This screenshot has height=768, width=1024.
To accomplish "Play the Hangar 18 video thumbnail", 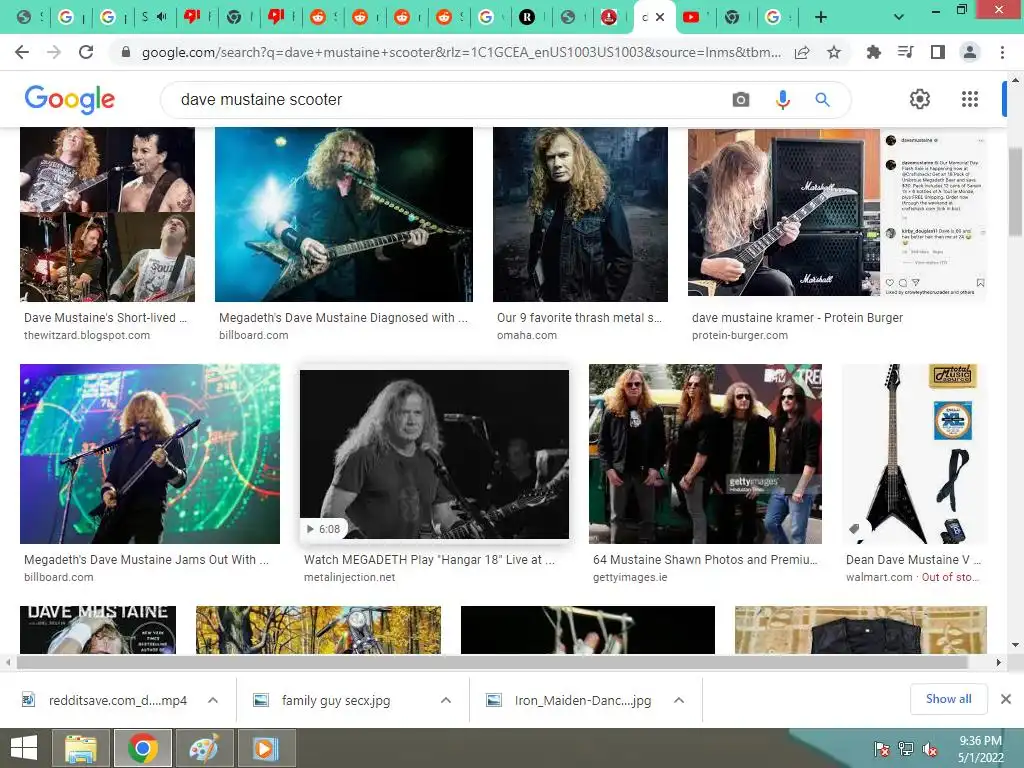I will click(x=434, y=454).
